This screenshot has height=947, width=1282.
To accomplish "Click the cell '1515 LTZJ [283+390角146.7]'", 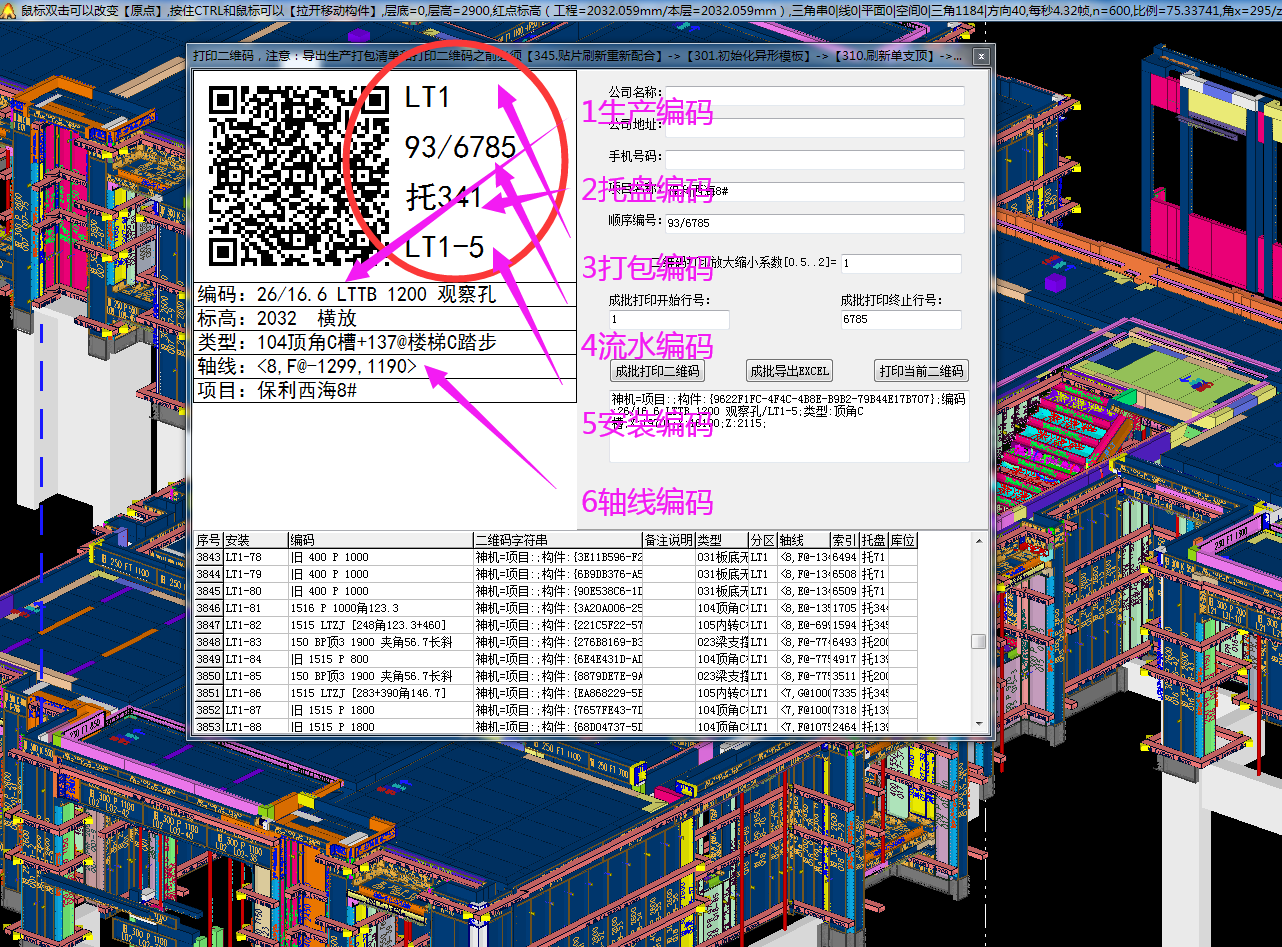I will coord(380,693).
